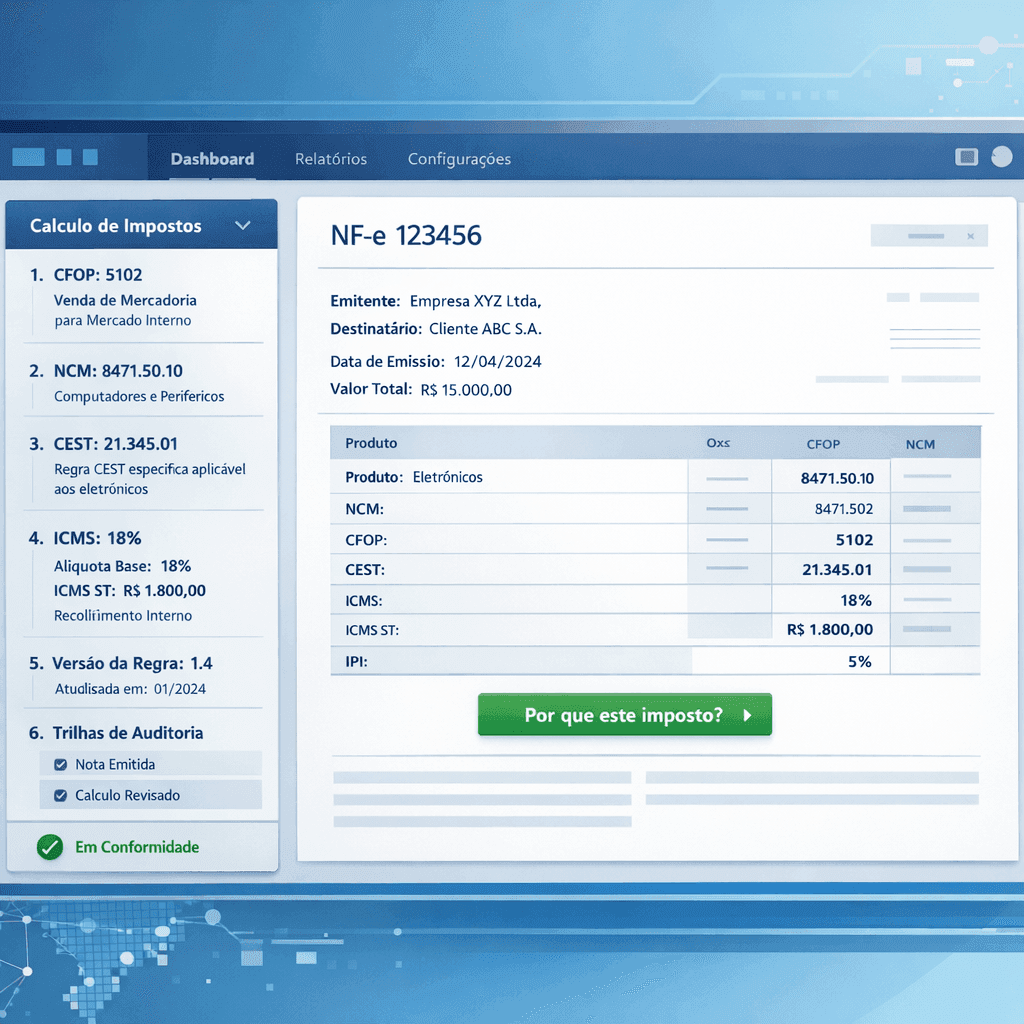Click the Aliquota Base: 18% line
This screenshot has height=1024, width=1024.
tap(122, 566)
